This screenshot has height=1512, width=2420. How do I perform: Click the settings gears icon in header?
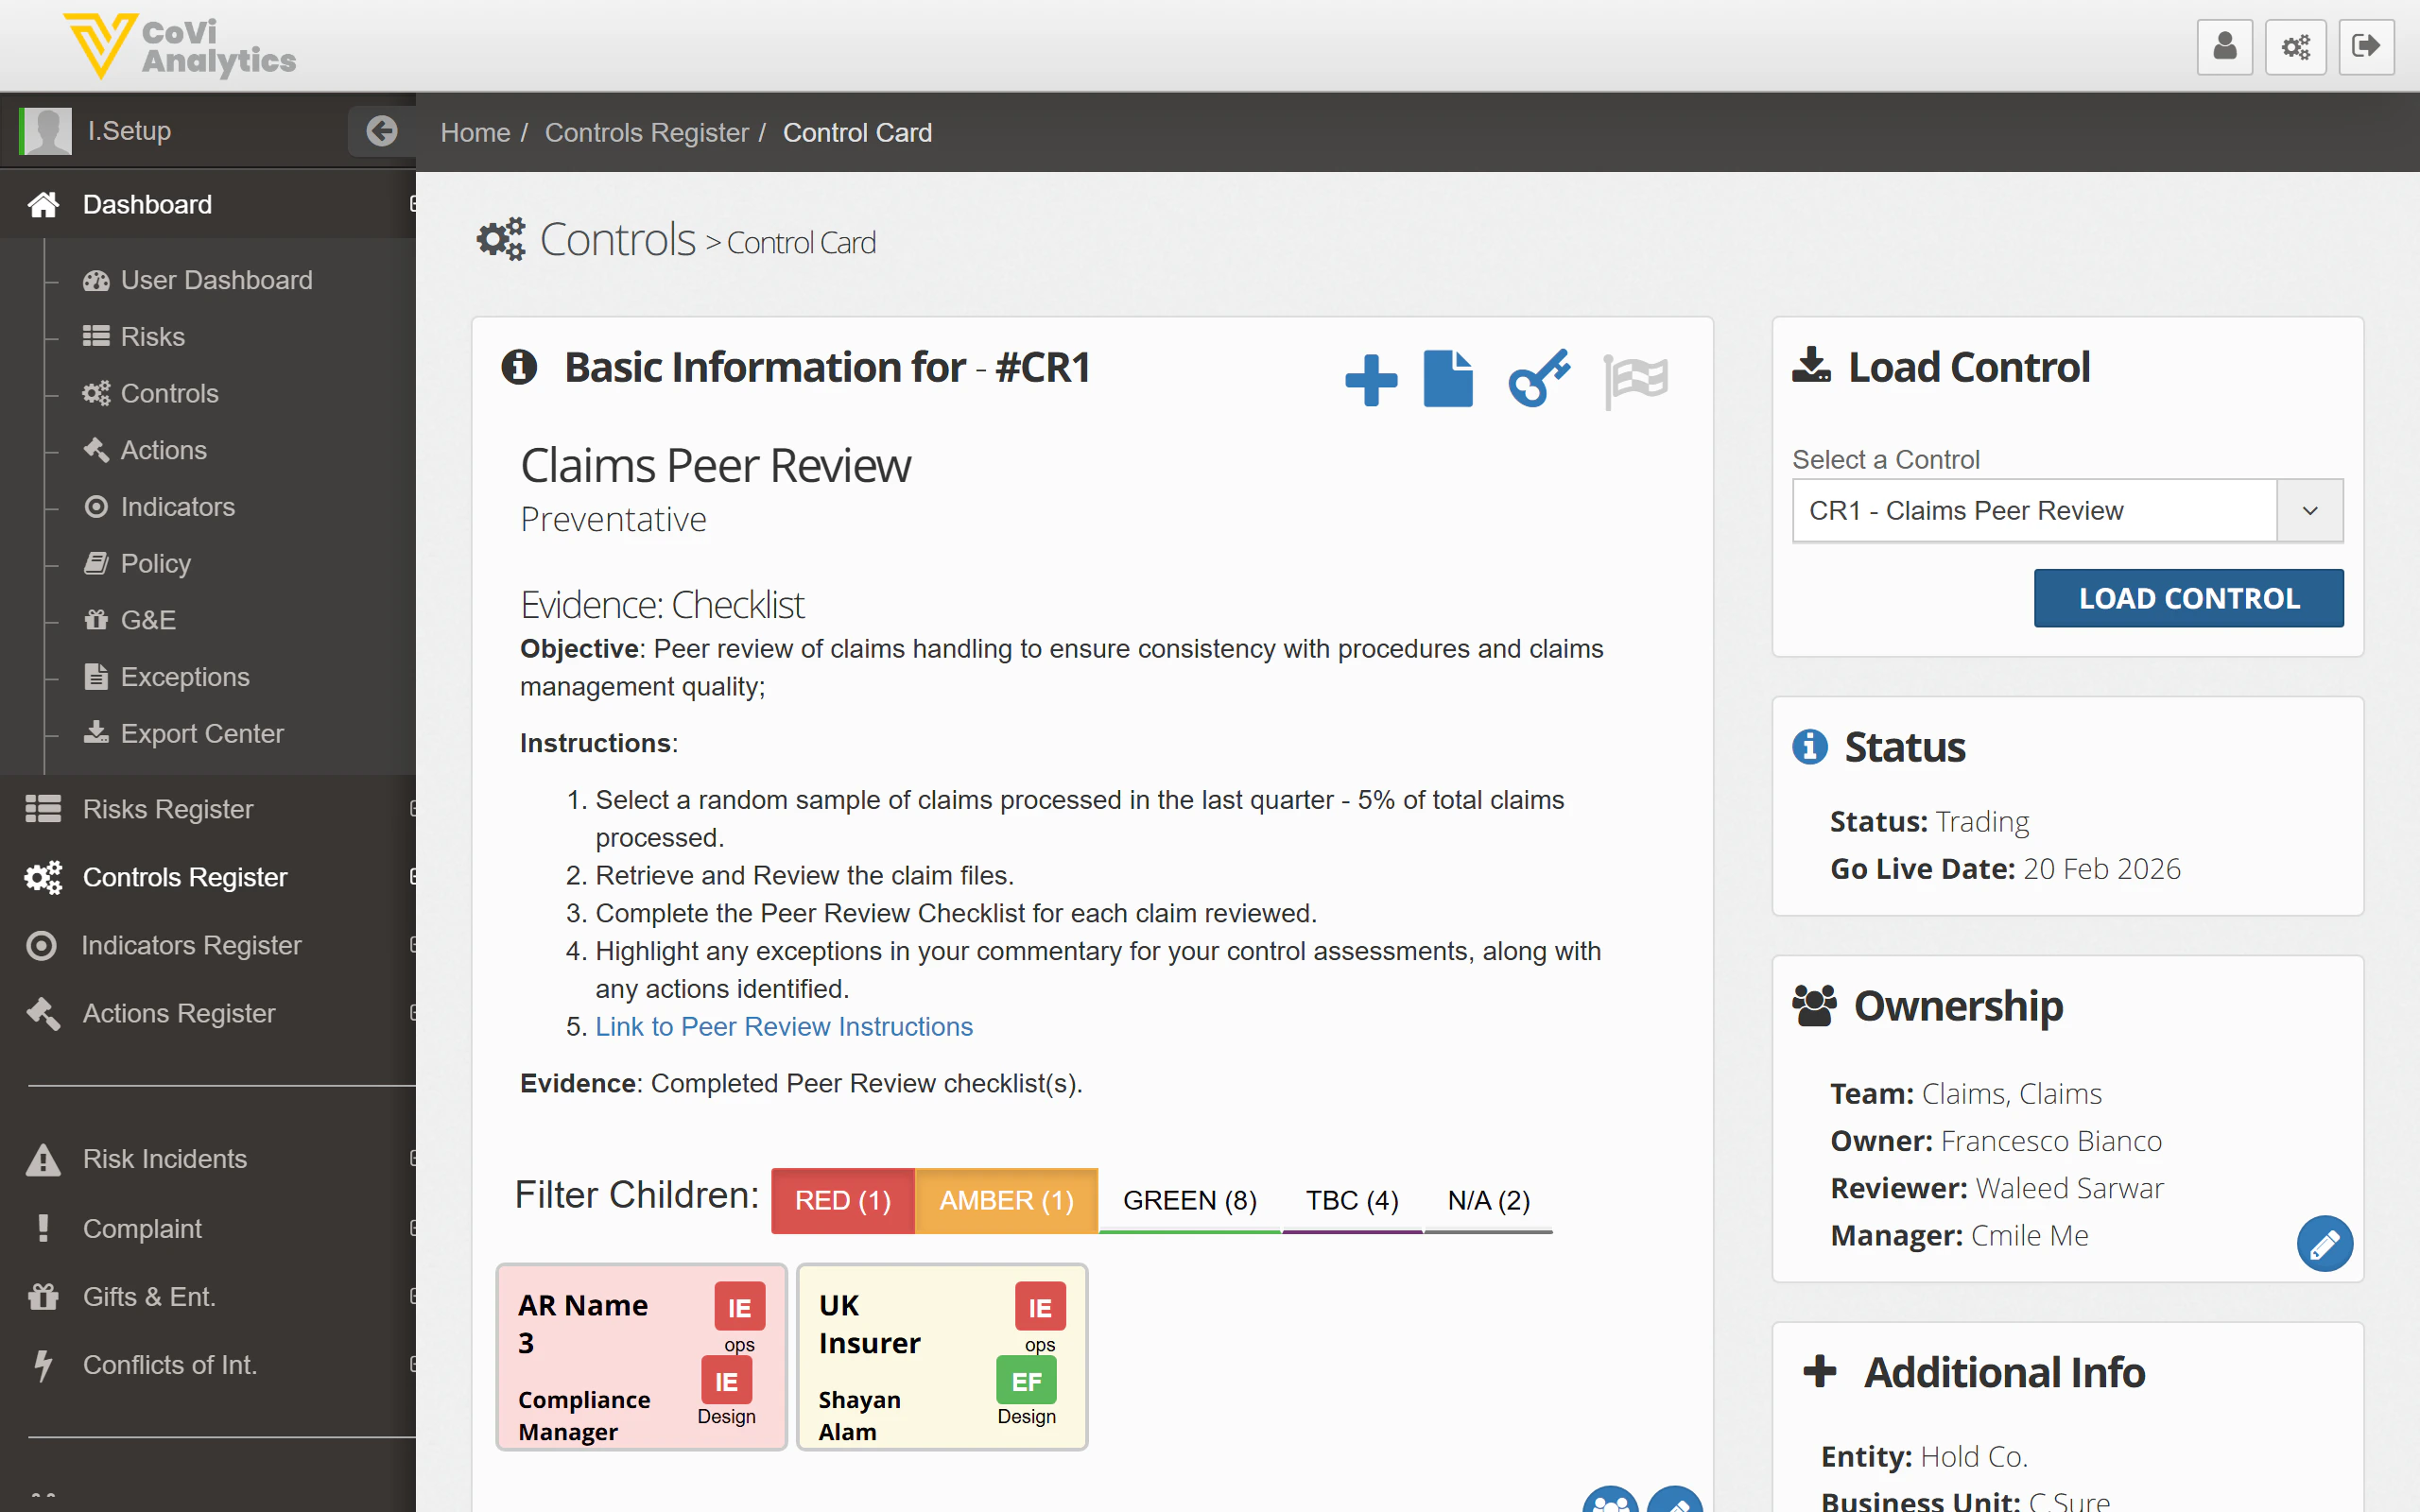[2295, 46]
